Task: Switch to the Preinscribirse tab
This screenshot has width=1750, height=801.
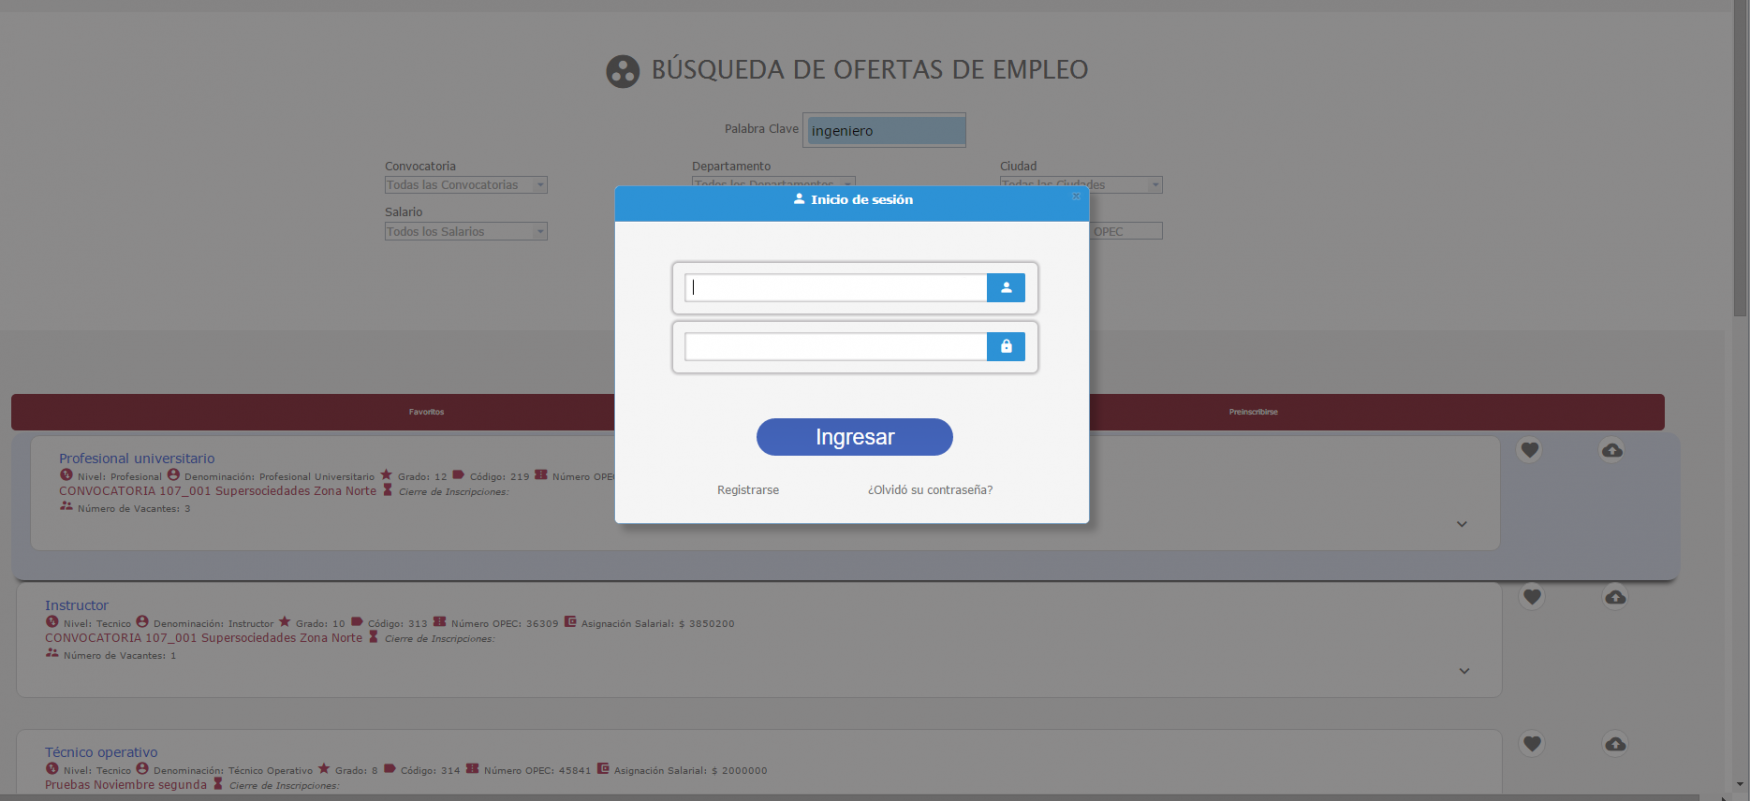Action: pyautogui.click(x=1253, y=412)
